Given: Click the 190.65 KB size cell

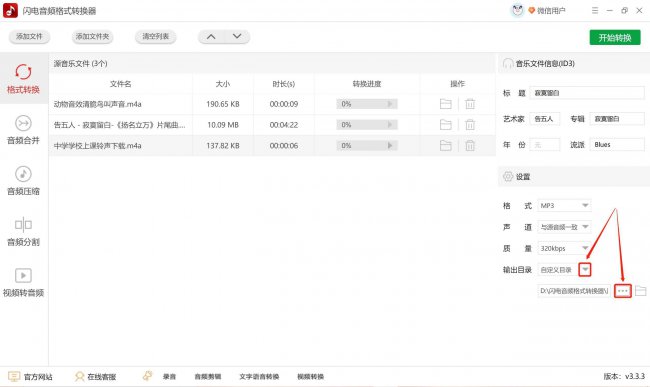Looking at the screenshot, I should click(x=223, y=104).
